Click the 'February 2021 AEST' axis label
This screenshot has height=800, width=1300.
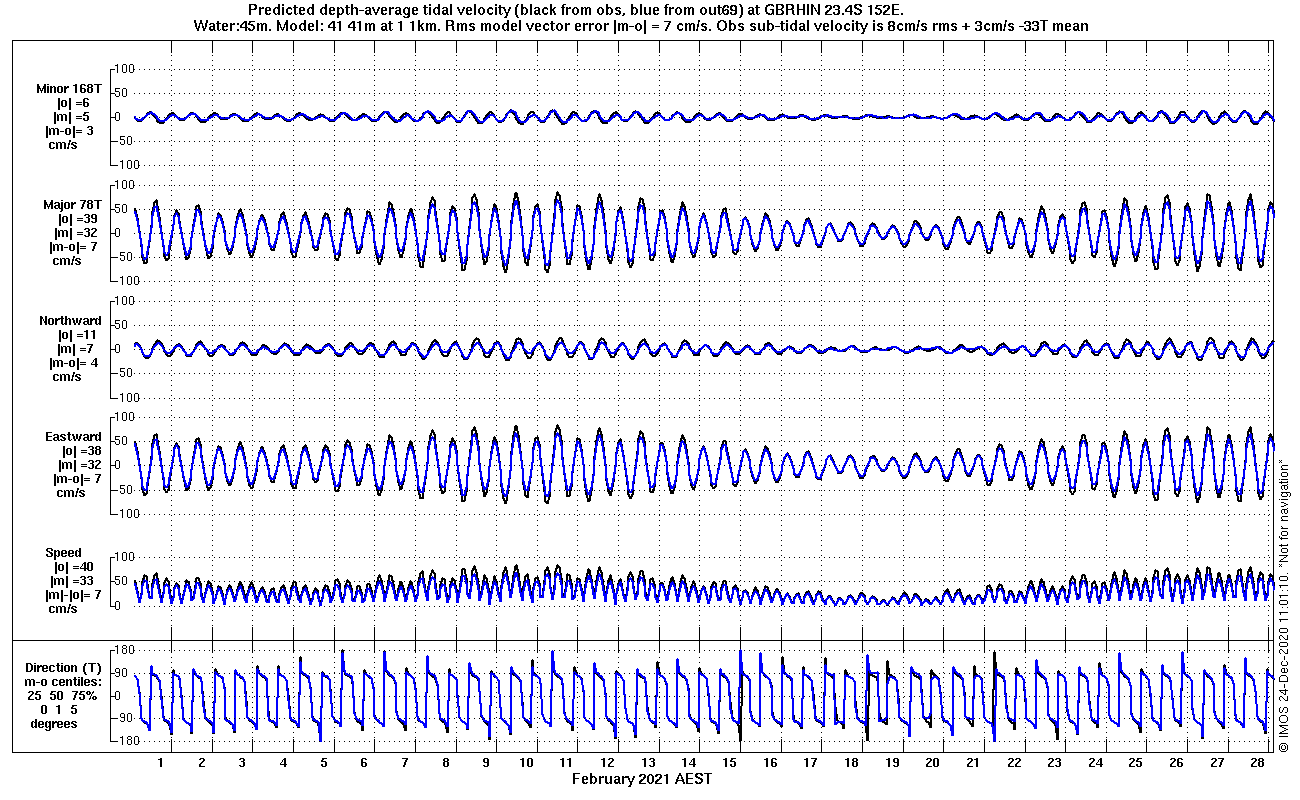click(x=642, y=779)
